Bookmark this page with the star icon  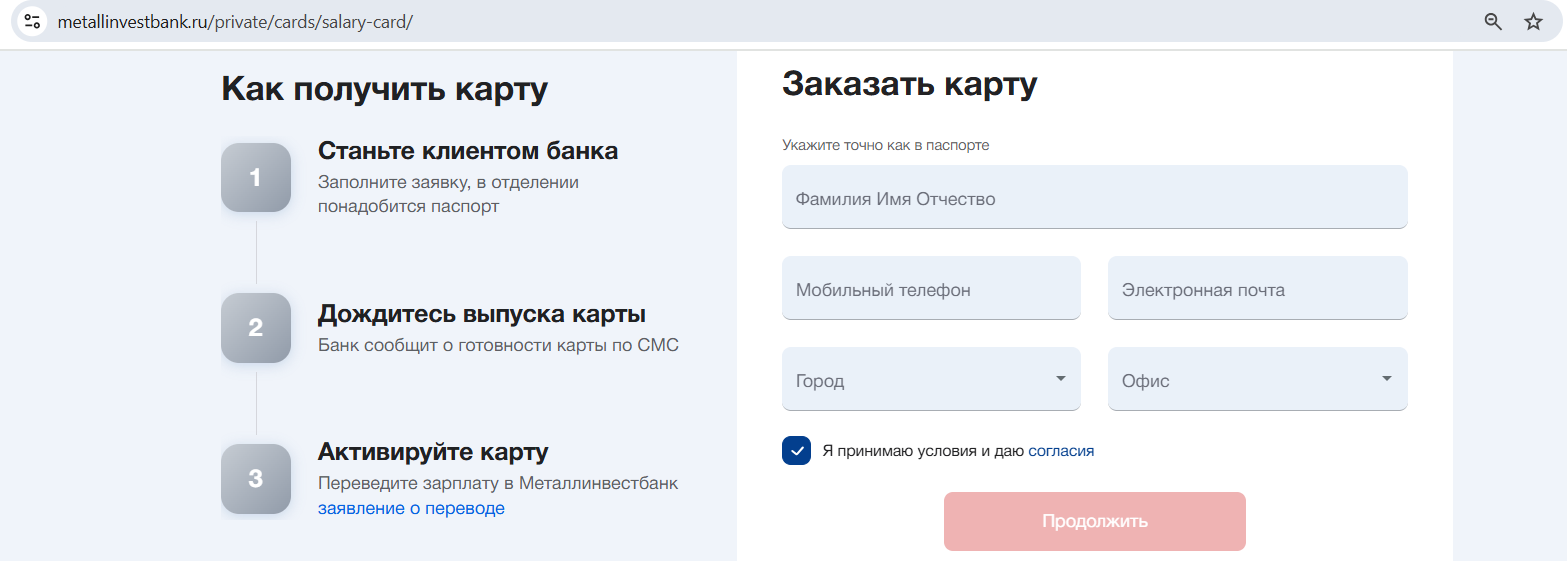point(1533,22)
